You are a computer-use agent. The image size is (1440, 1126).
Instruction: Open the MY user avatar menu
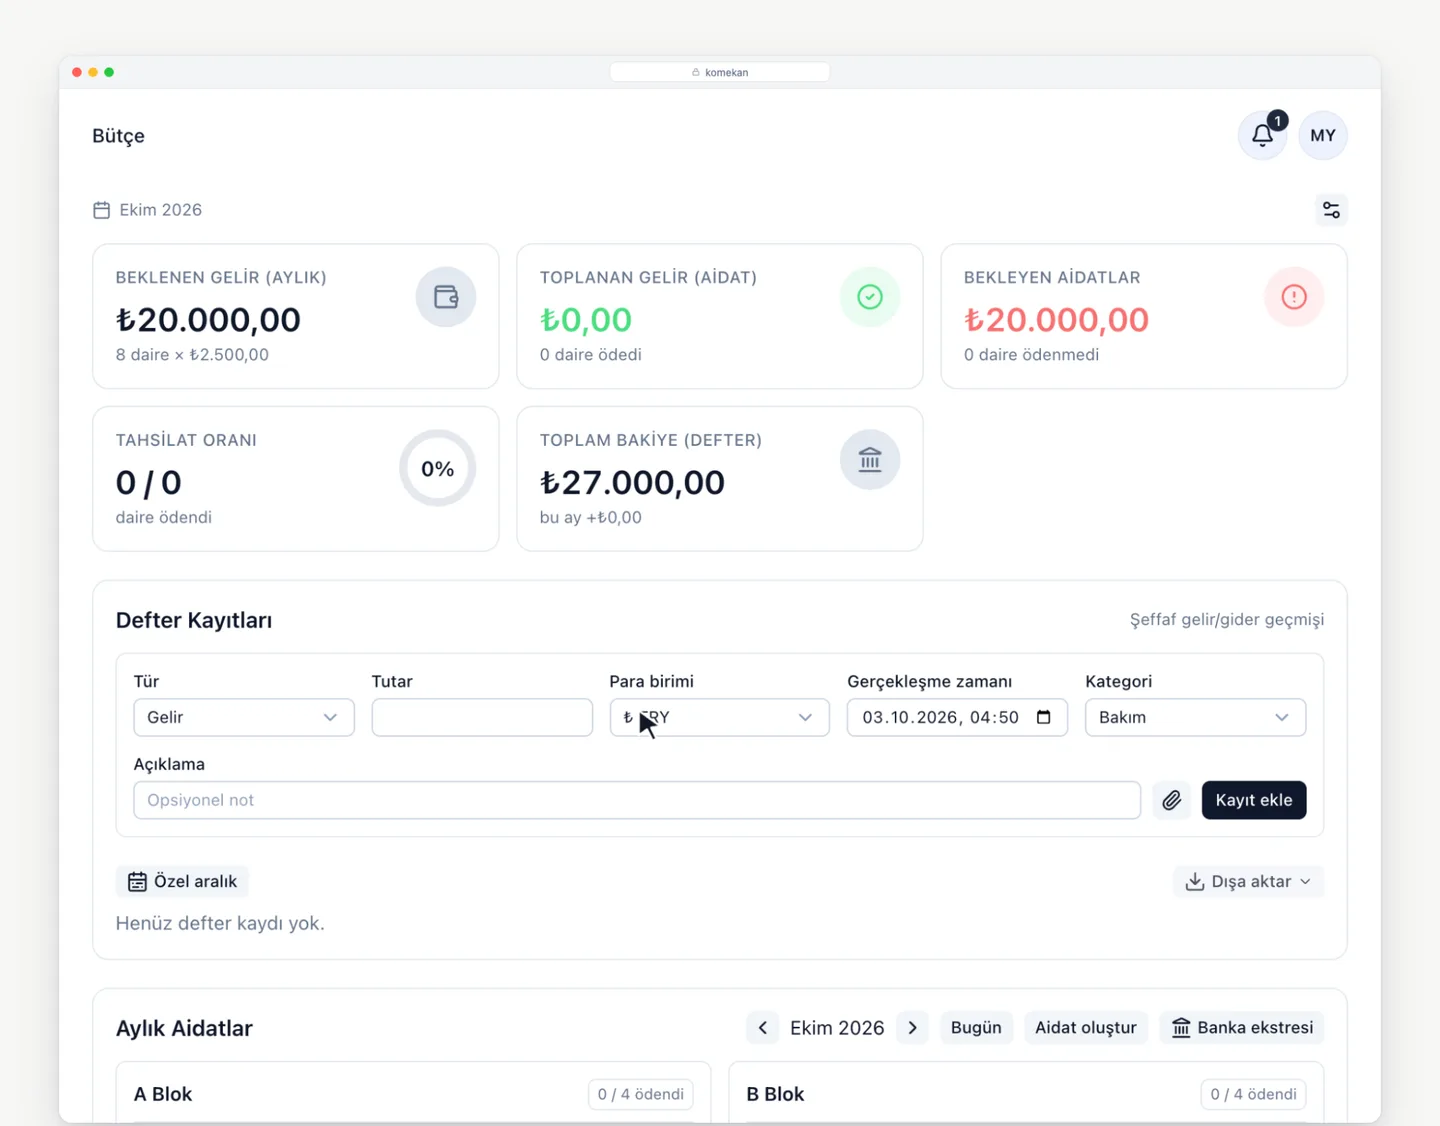(1323, 135)
